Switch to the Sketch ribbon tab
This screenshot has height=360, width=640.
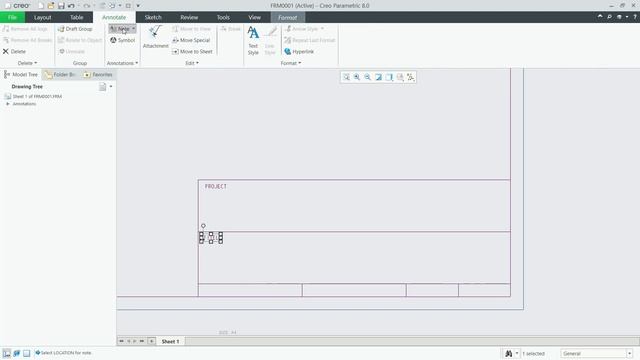[x=153, y=17]
